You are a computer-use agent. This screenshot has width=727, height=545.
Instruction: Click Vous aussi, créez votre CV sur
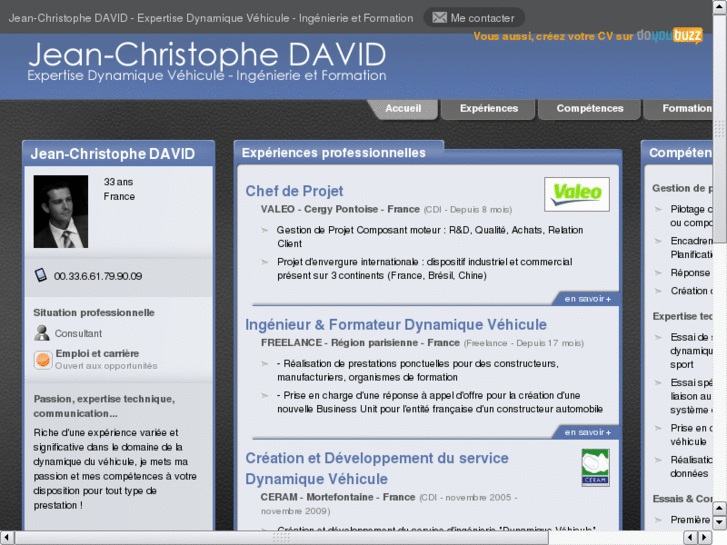tap(553, 36)
